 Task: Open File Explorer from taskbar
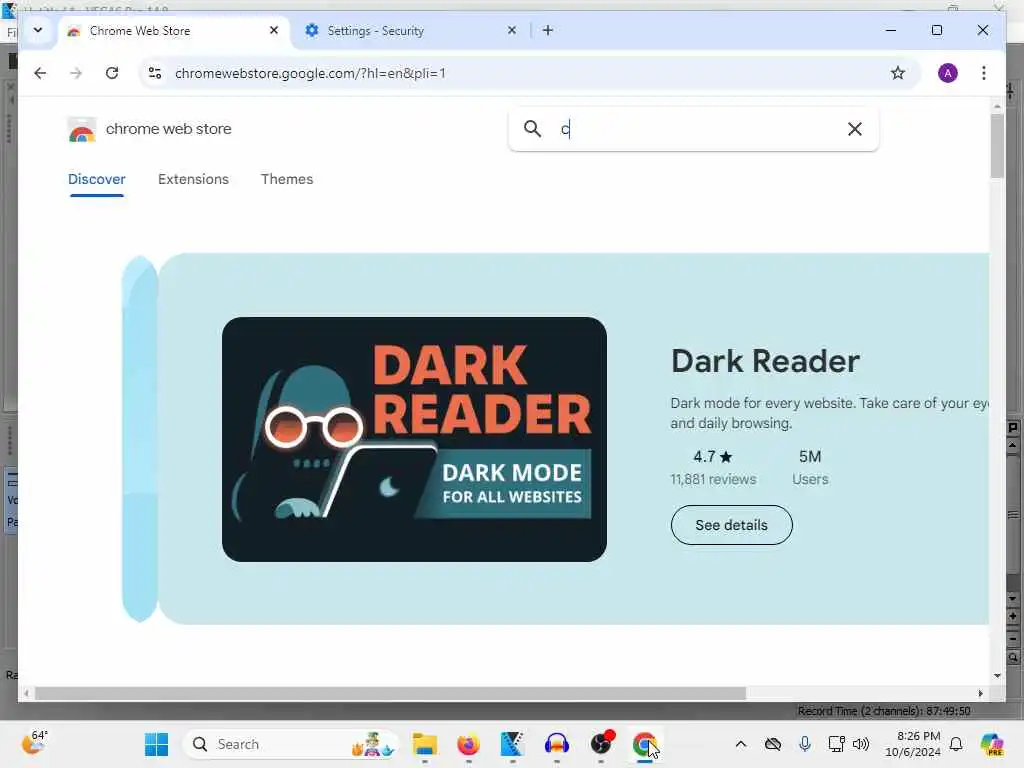pos(424,744)
